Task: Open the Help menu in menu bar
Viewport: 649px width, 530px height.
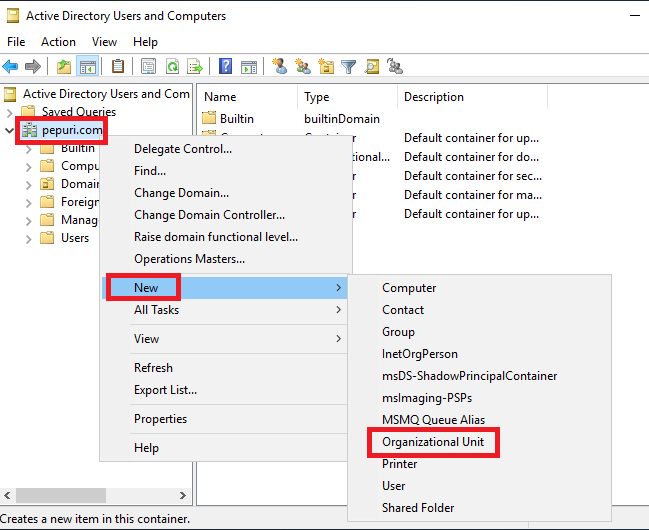Action: [145, 42]
